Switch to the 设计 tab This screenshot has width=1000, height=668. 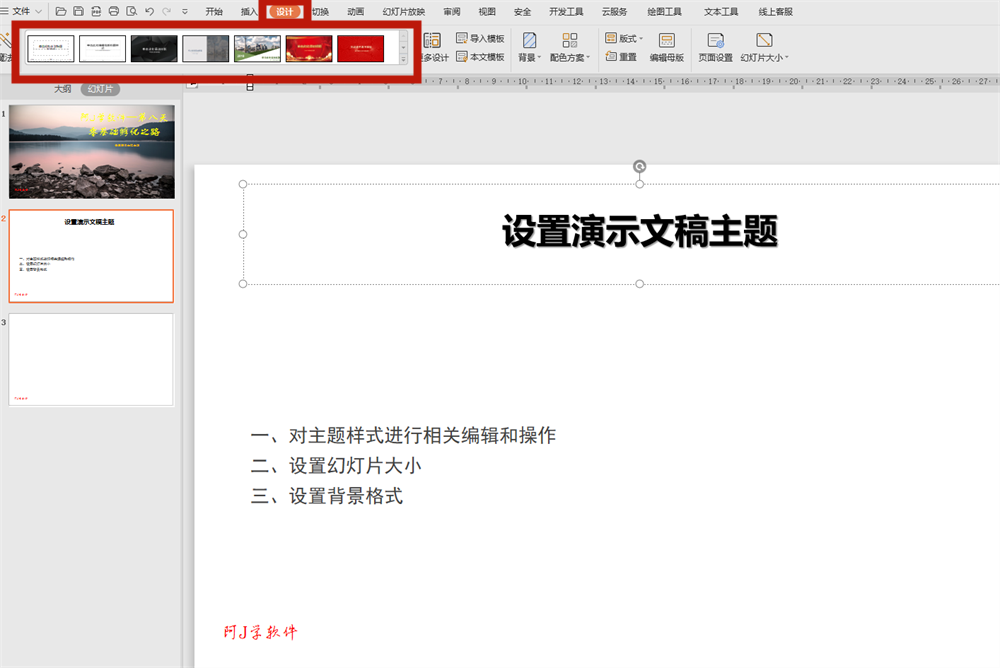point(284,11)
